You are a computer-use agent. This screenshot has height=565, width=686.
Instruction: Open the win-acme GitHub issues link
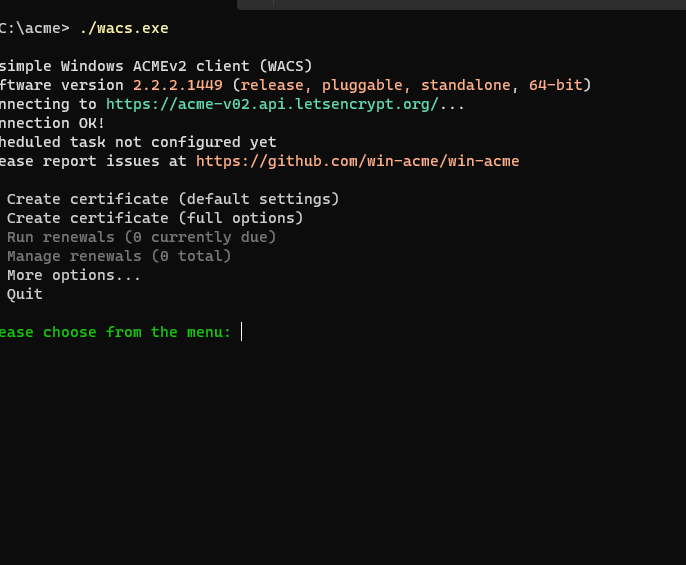[x=357, y=161]
